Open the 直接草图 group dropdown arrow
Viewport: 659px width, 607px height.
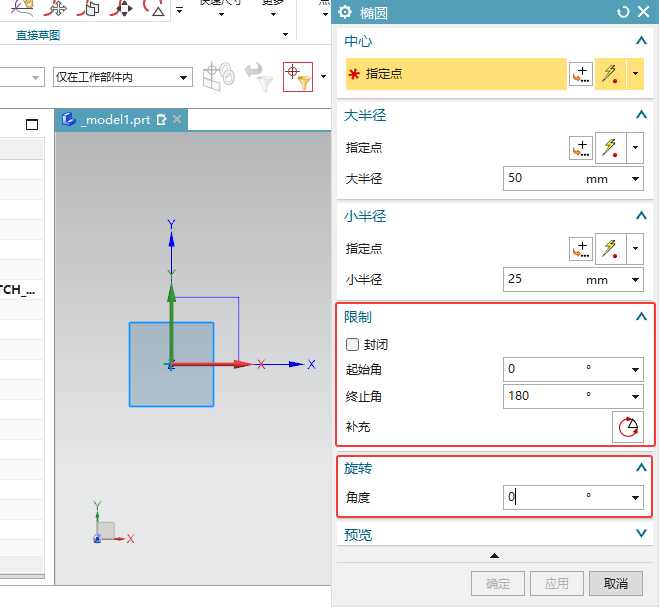[285, 35]
